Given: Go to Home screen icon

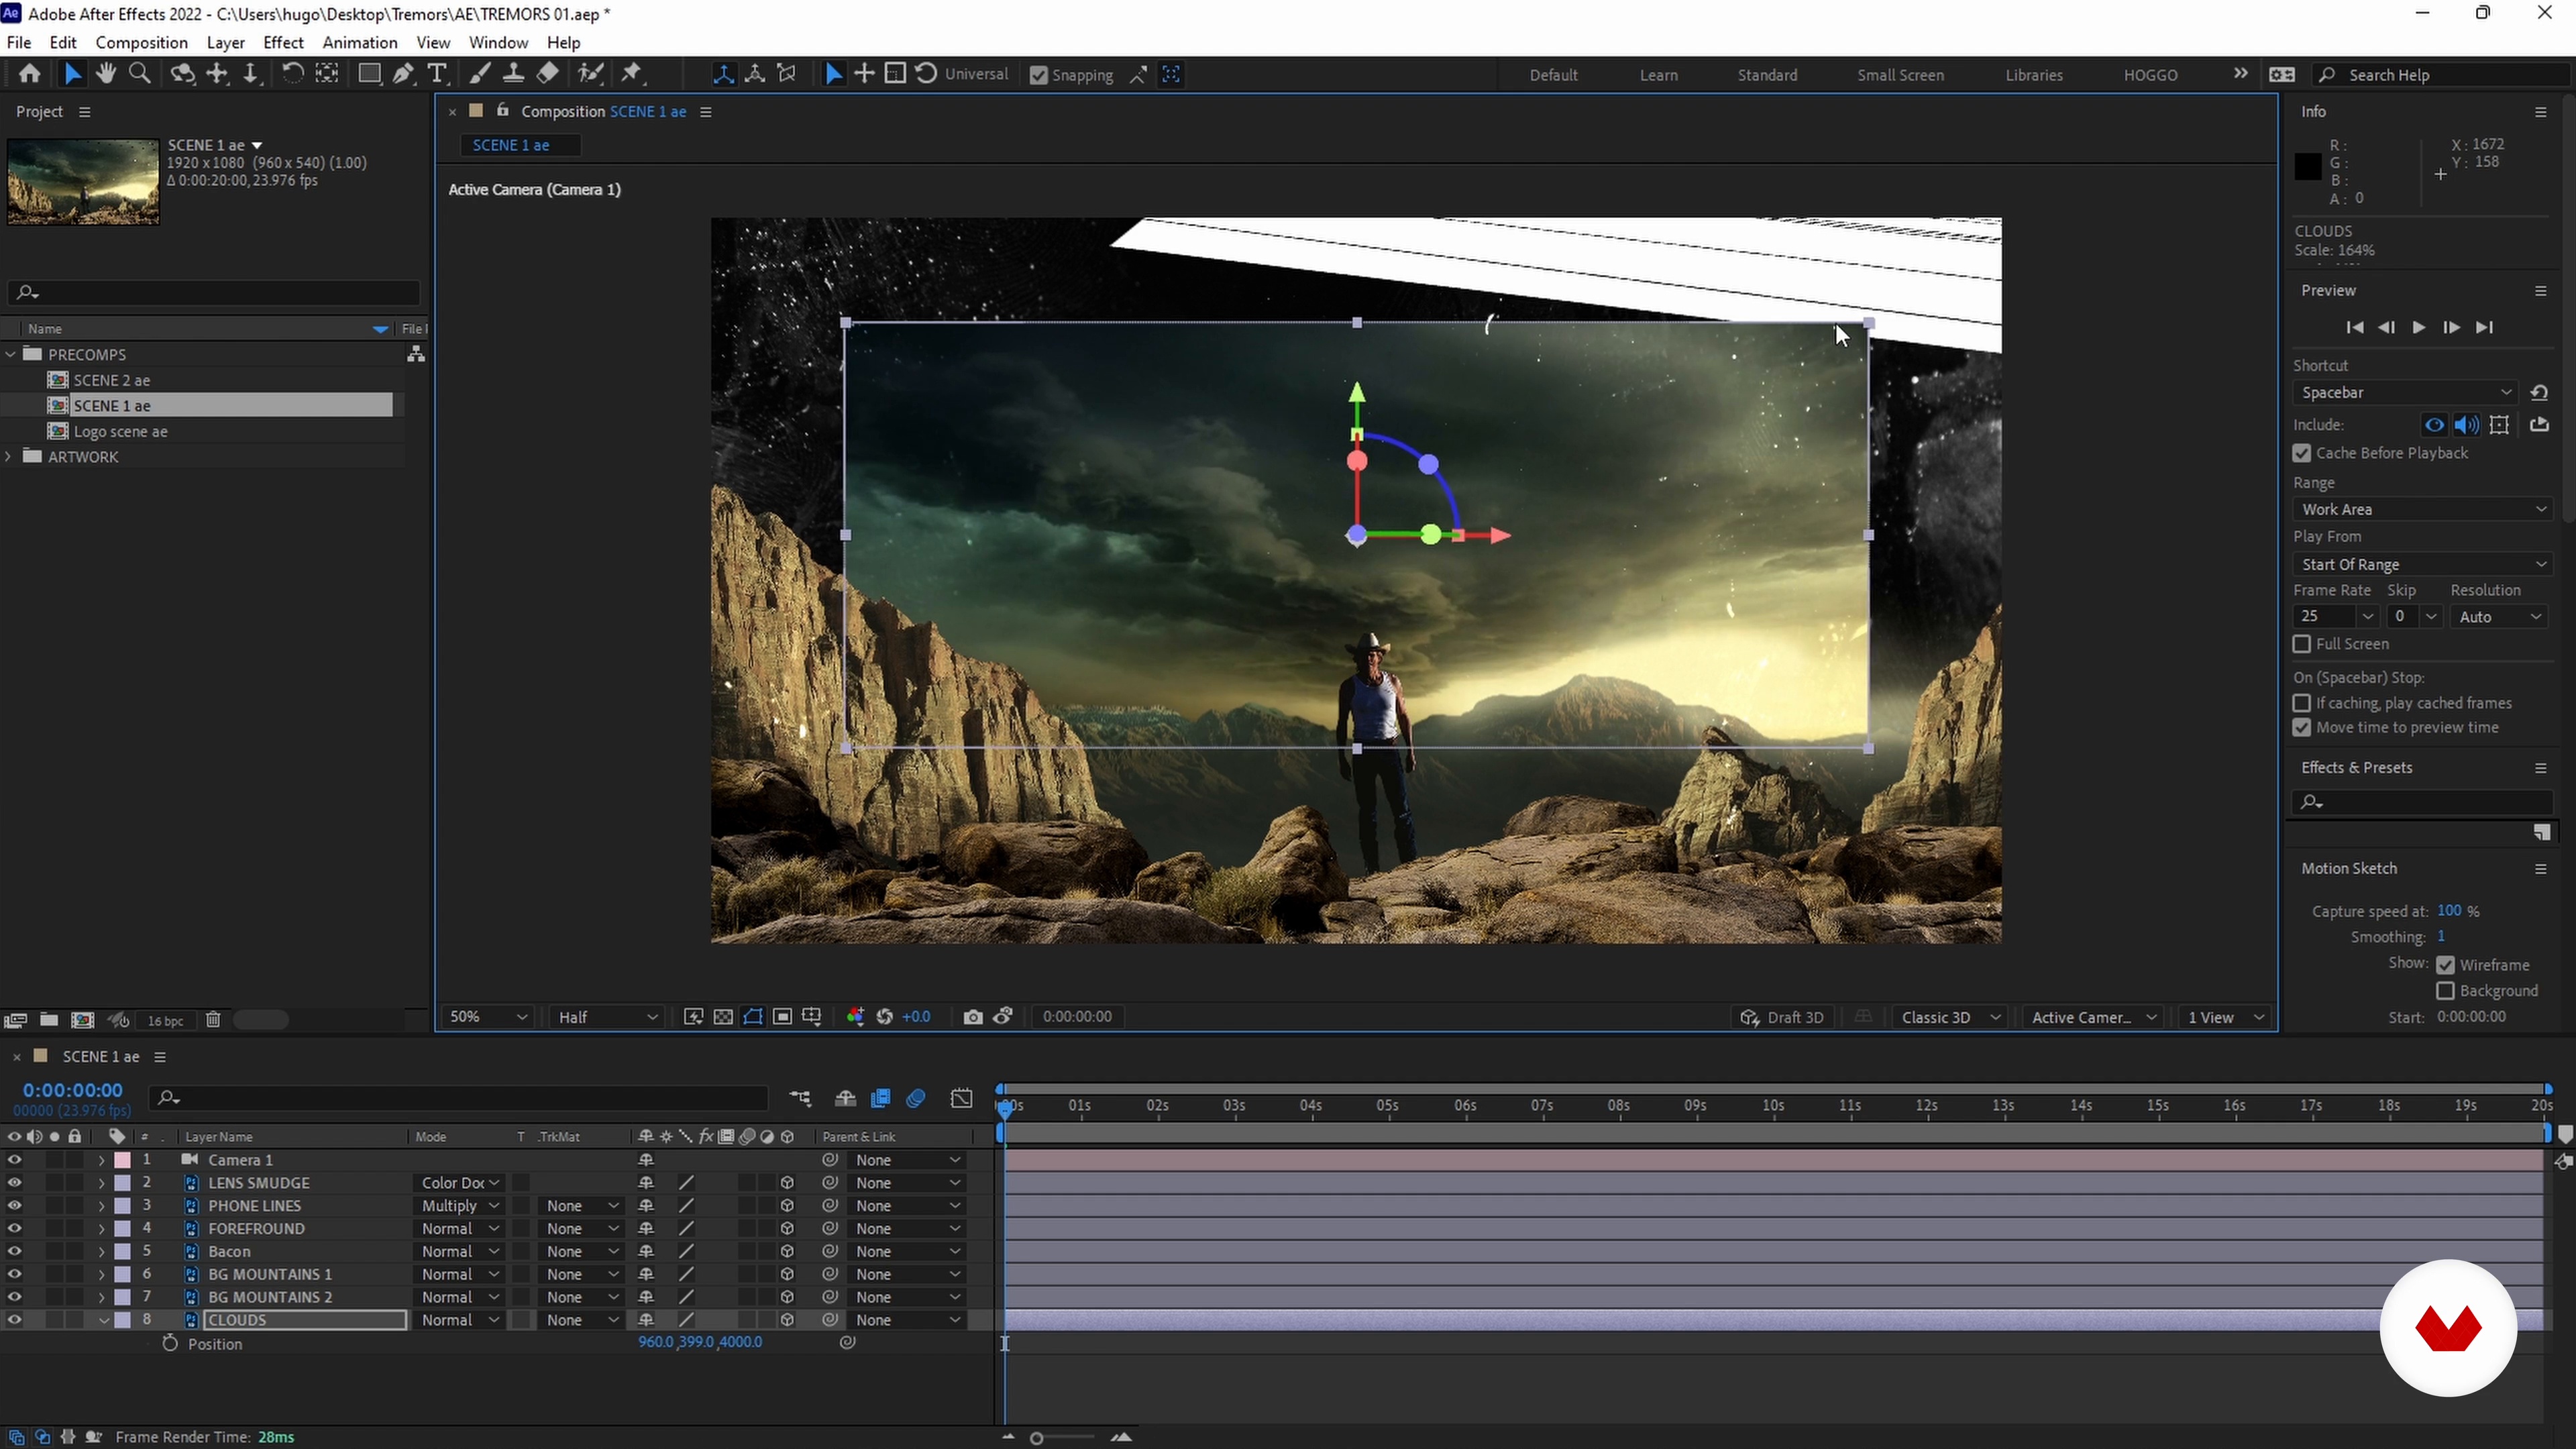Looking at the screenshot, I should point(30,73).
